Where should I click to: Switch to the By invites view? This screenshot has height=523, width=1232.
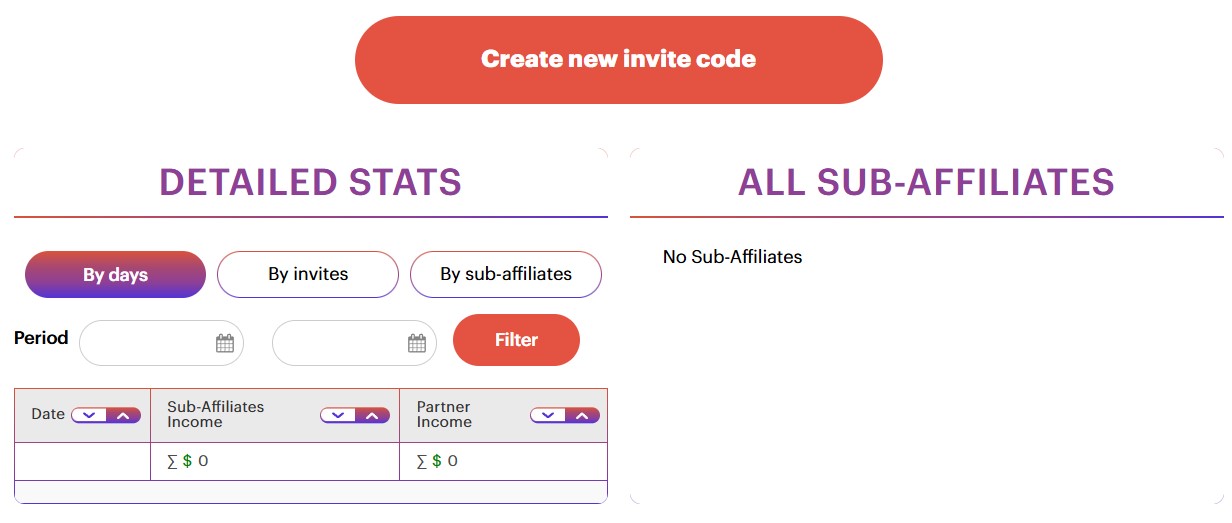pos(308,274)
